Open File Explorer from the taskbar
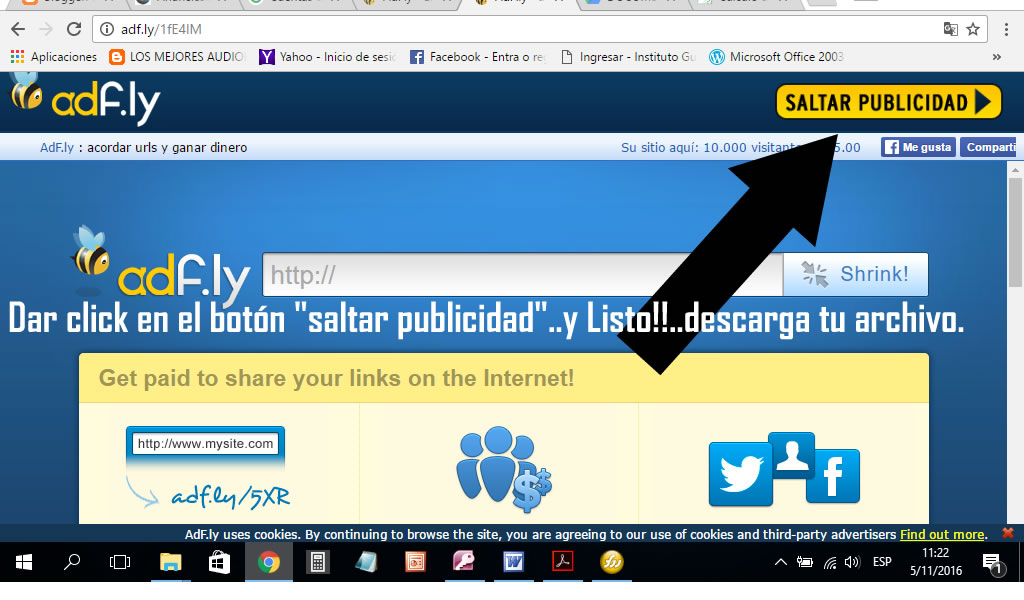 pyautogui.click(x=170, y=561)
